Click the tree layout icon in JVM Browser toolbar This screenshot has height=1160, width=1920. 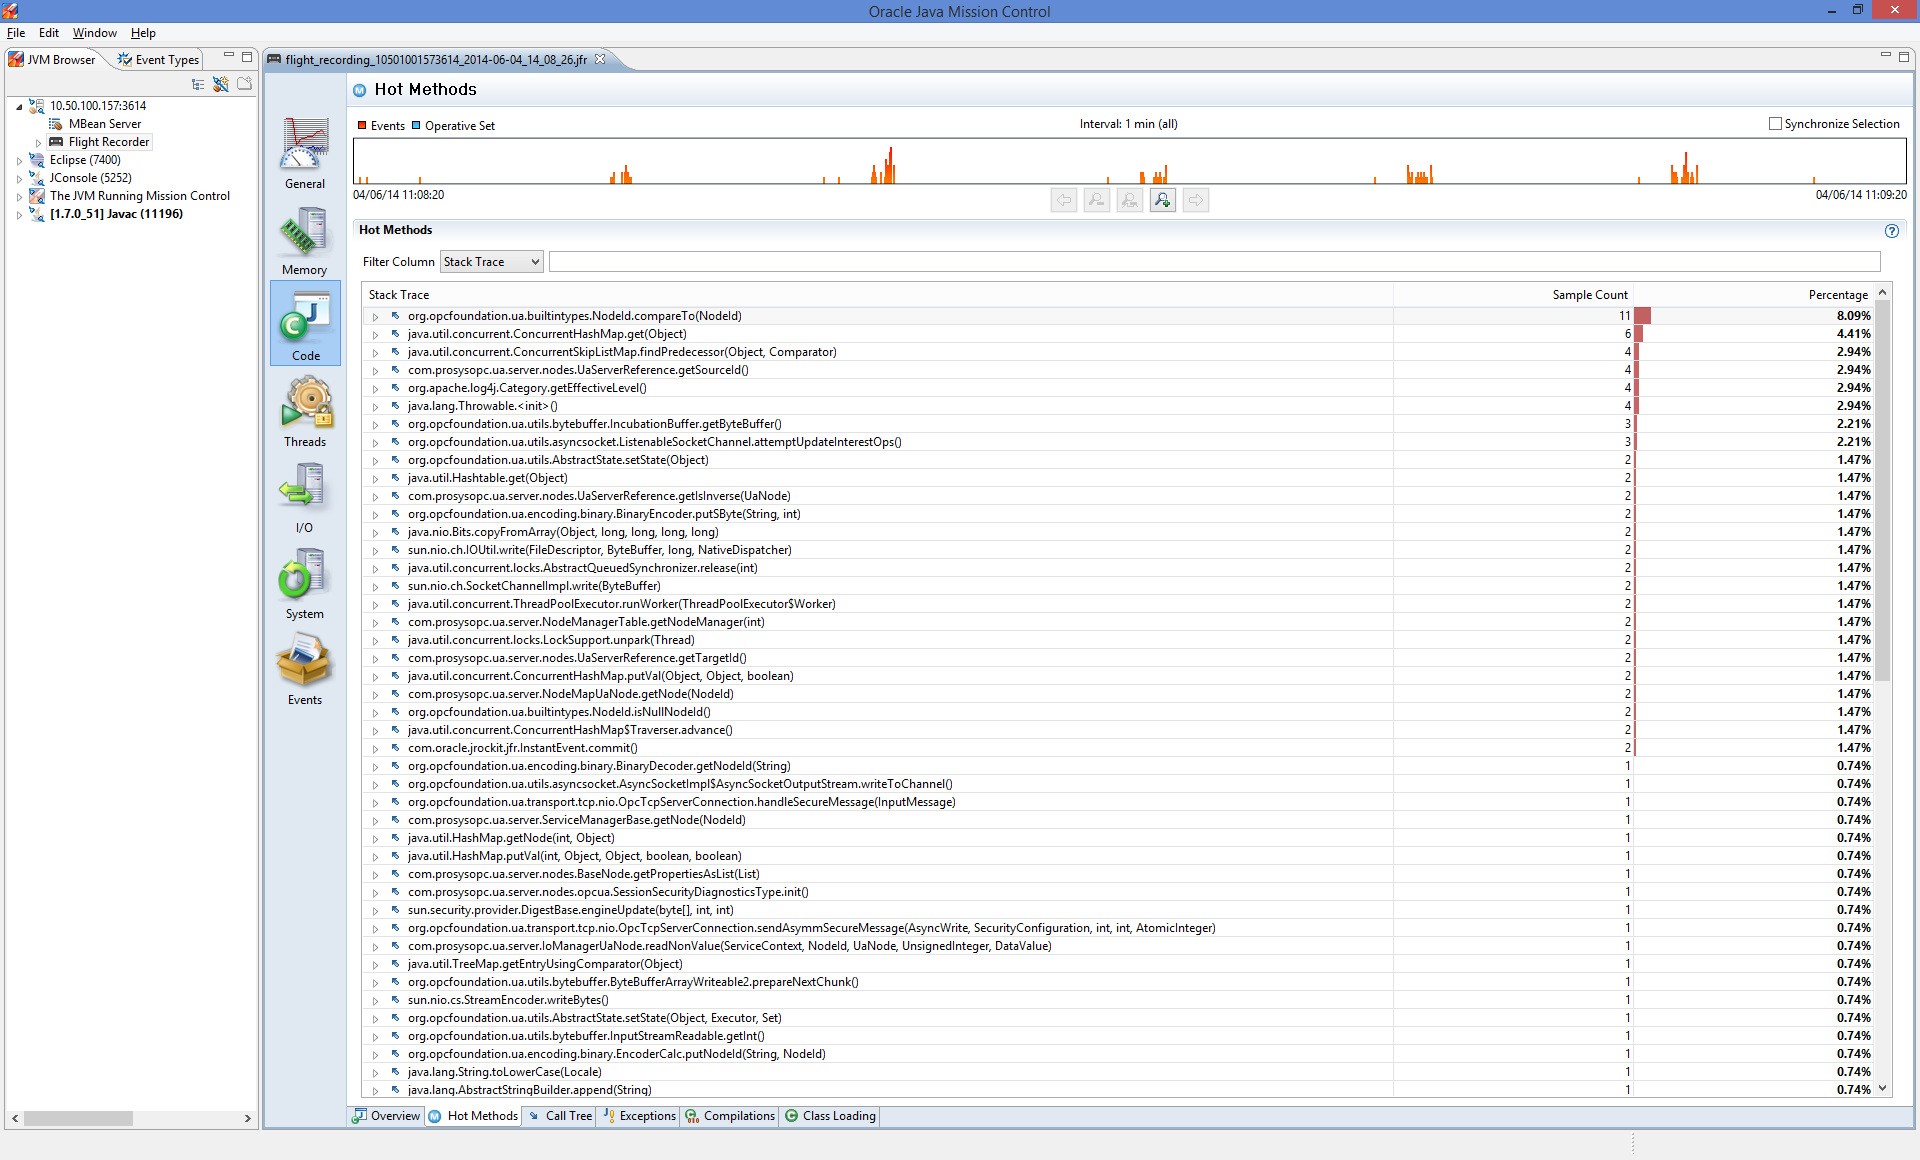(x=198, y=85)
